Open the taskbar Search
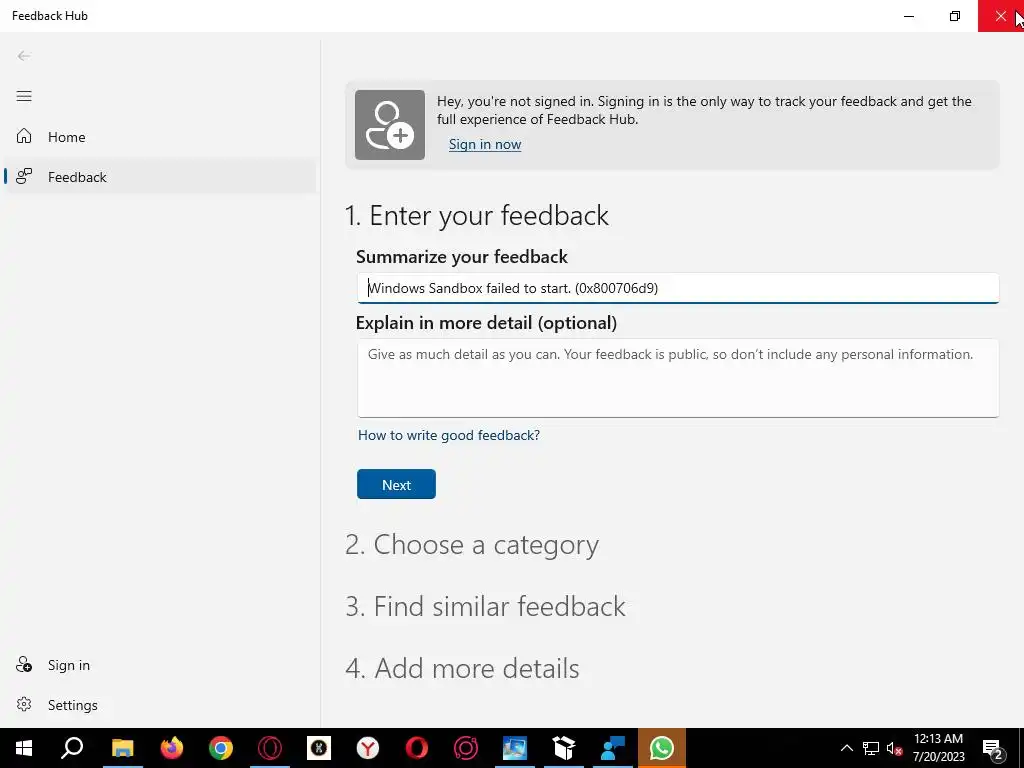 tap(72, 748)
